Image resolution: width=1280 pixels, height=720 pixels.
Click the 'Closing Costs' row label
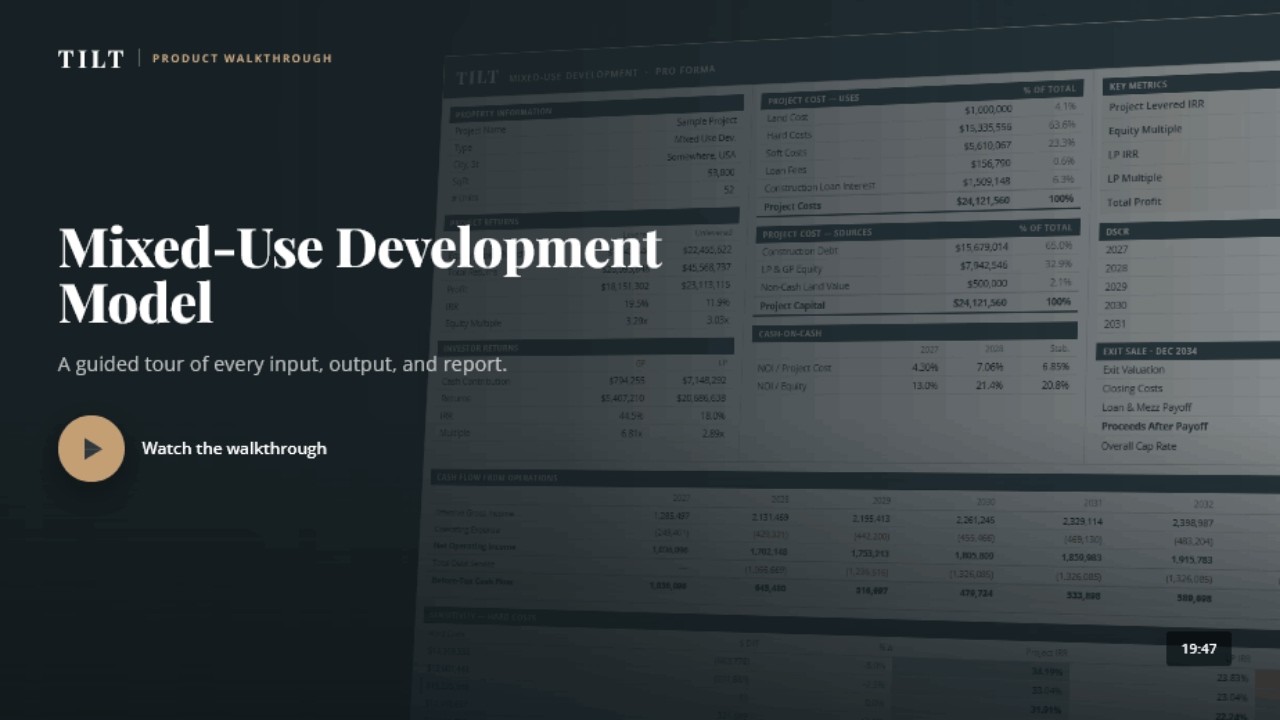[1132, 389]
